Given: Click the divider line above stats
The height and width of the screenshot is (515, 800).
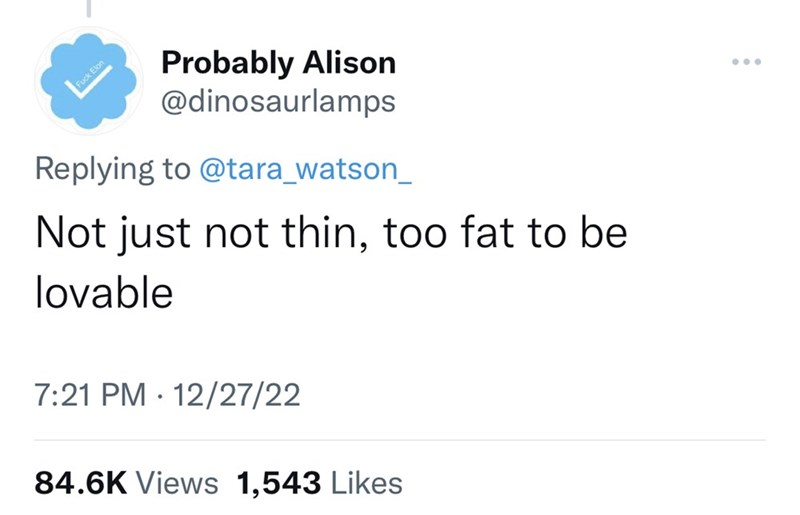Looking at the screenshot, I should [400, 439].
